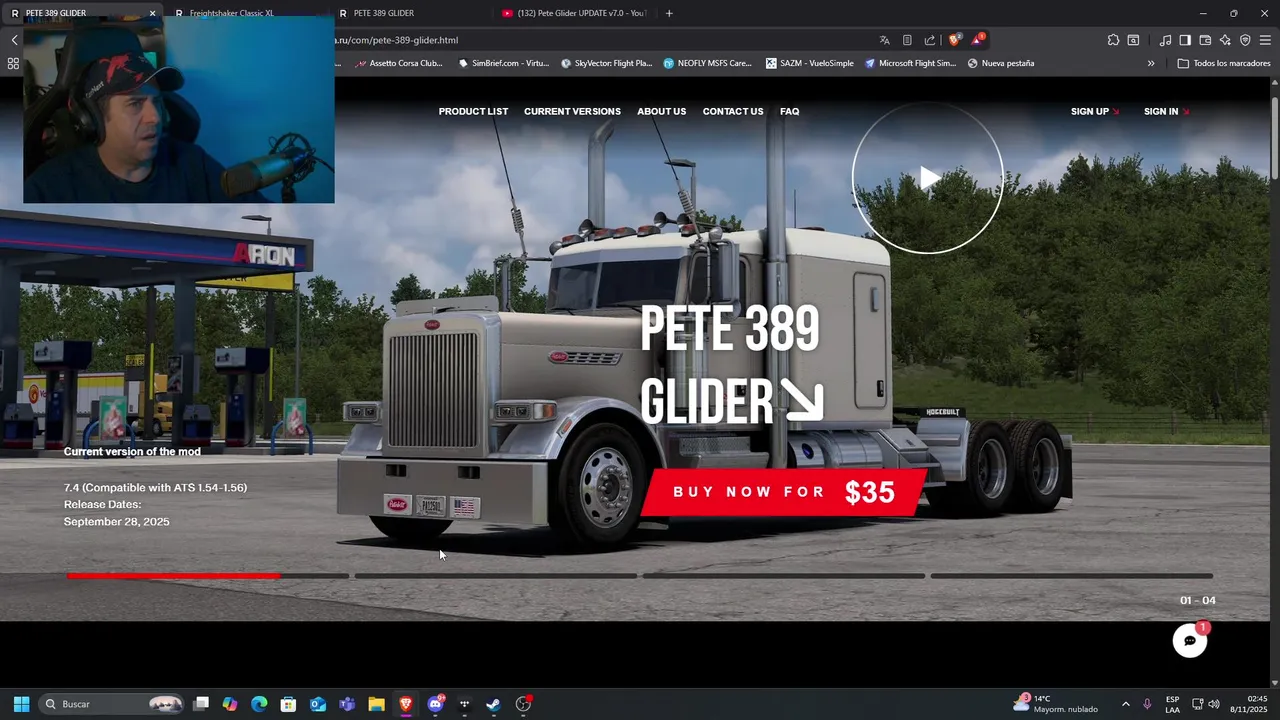1280x720 pixels.
Task: Click the browser back arrow
Action: pyautogui.click(x=14, y=40)
